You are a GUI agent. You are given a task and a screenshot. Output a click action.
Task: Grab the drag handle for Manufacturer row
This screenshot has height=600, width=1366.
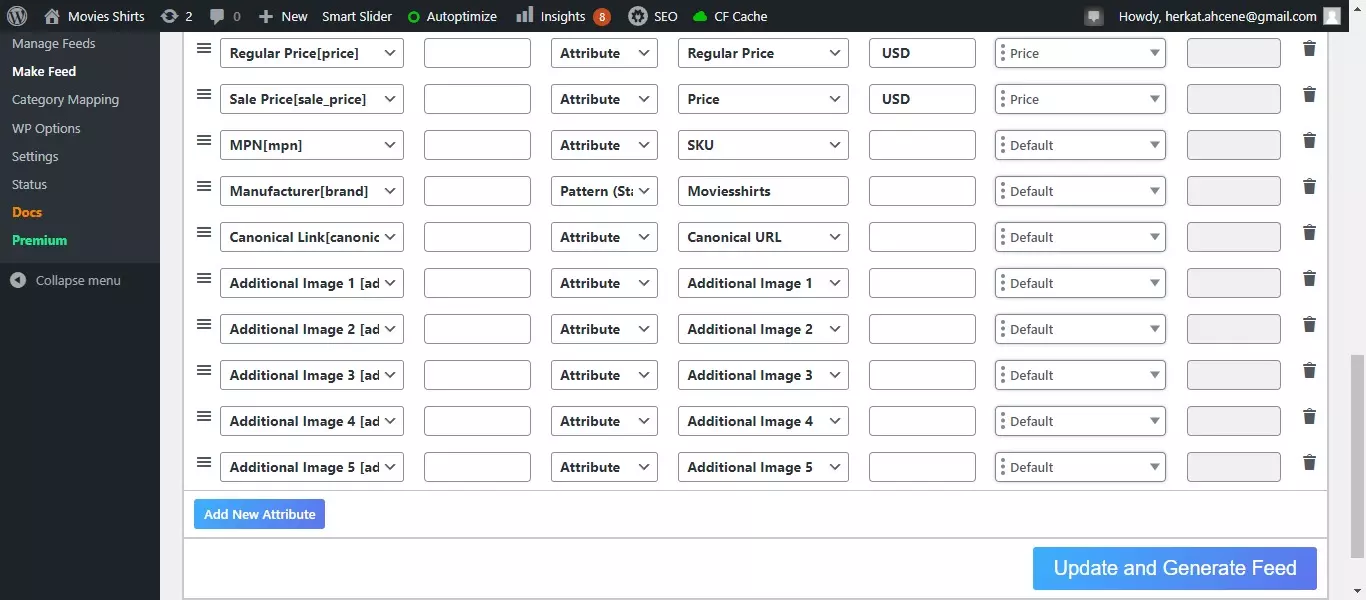(204, 187)
